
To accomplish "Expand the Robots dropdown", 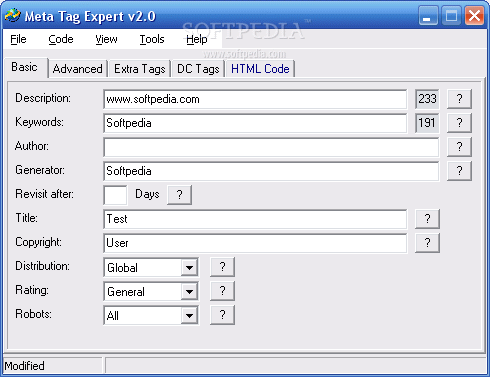I will (189, 315).
